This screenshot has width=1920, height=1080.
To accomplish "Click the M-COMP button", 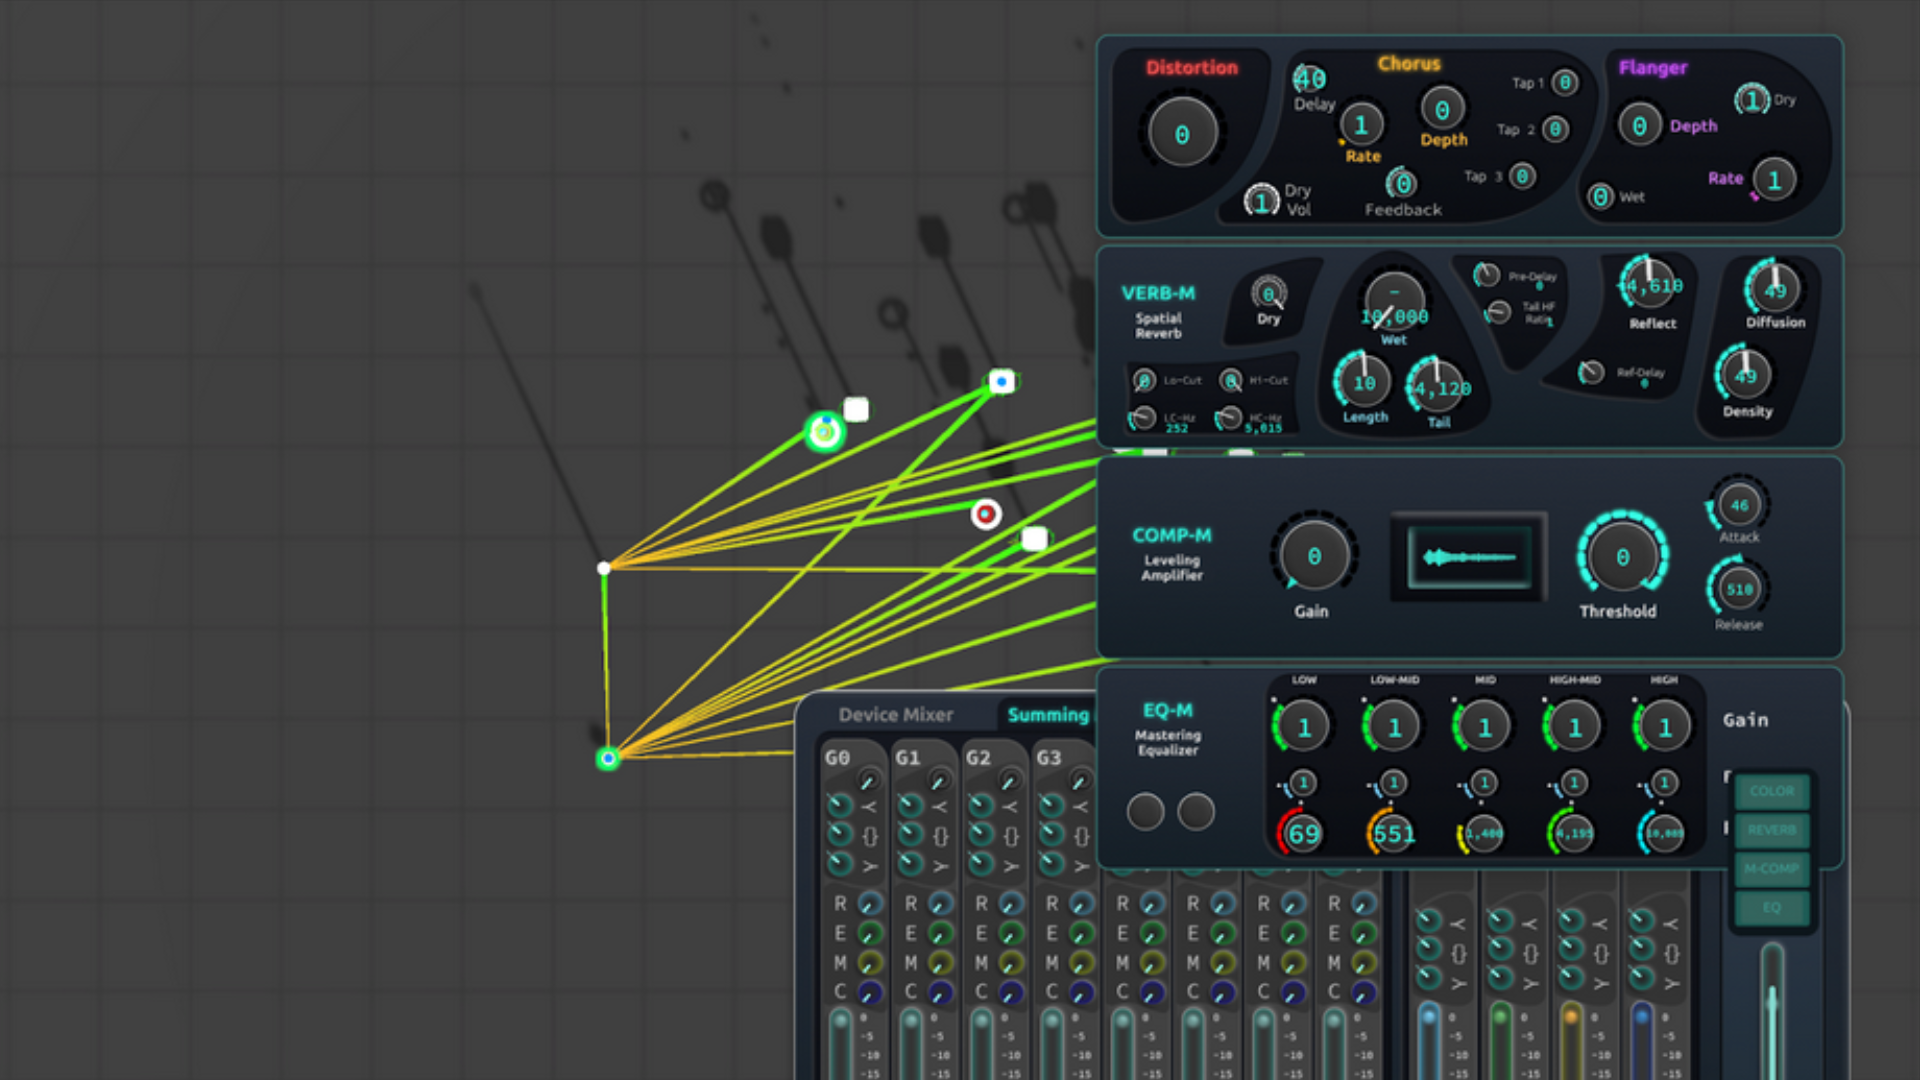I will [x=1771, y=869].
